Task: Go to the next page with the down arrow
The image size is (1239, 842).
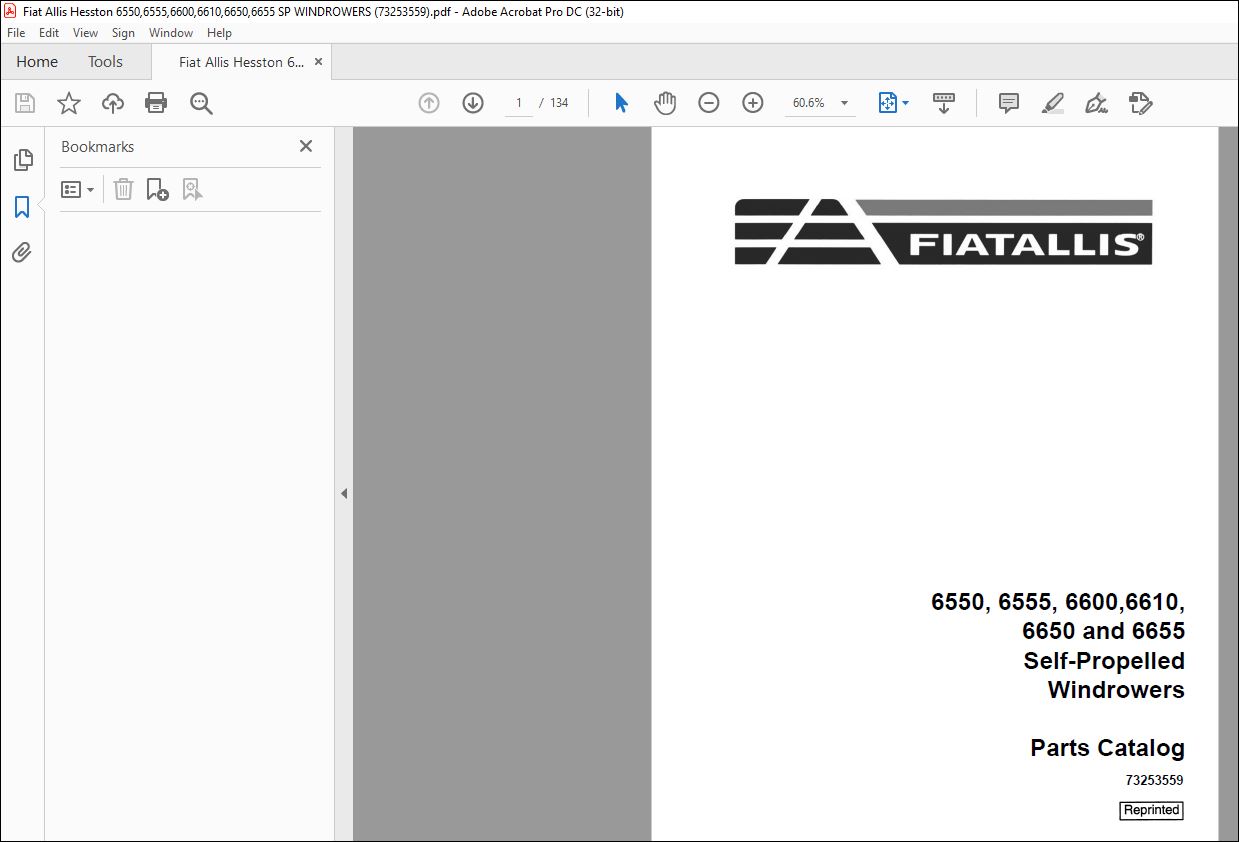Action: (x=473, y=103)
